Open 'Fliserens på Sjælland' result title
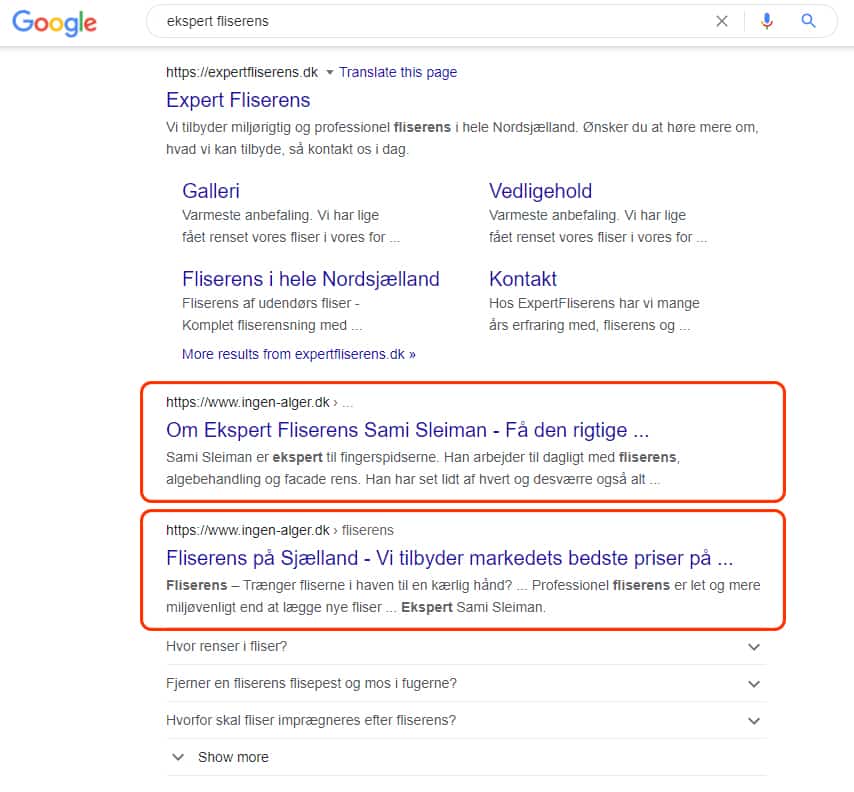854x792 pixels. (450, 558)
